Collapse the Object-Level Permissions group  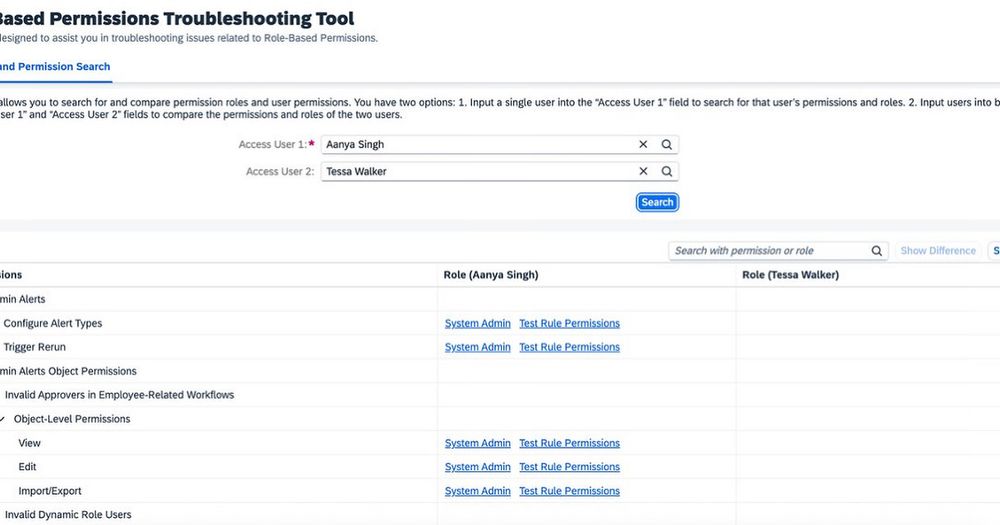pyautogui.click(x=3, y=419)
